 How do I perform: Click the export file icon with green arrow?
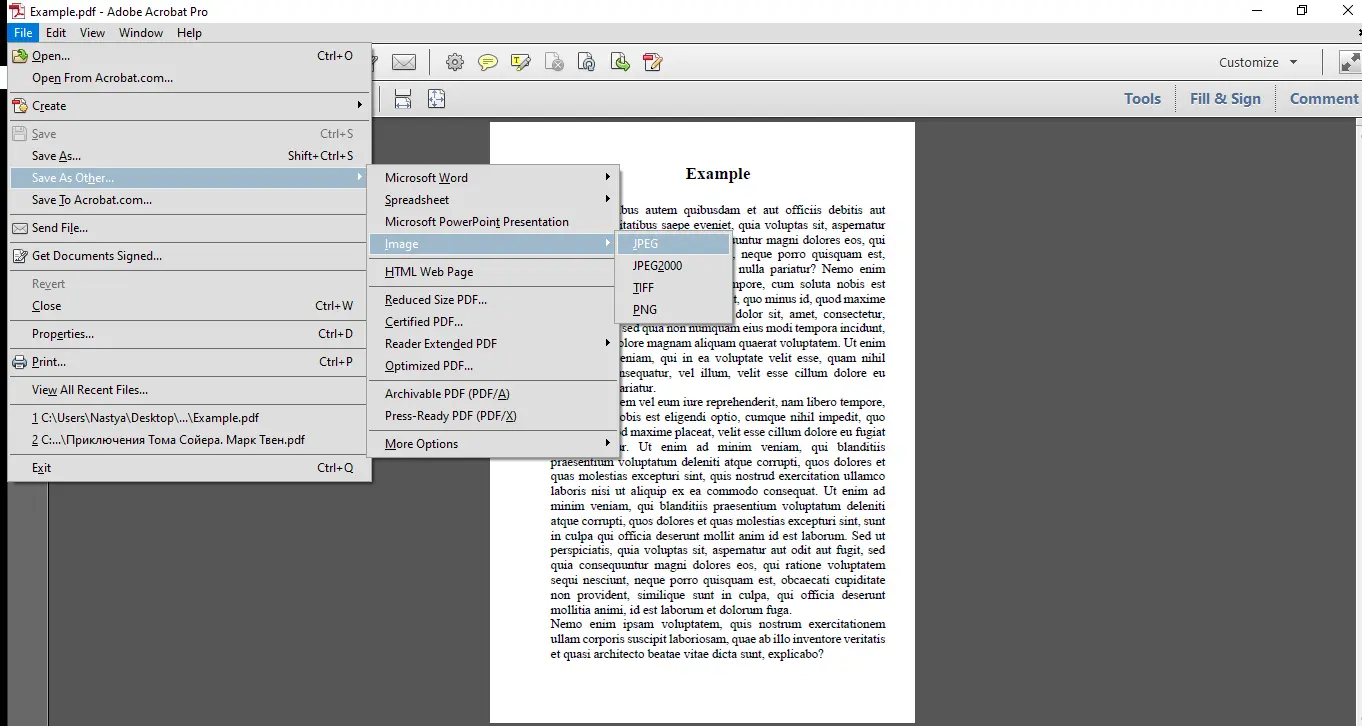[620, 62]
